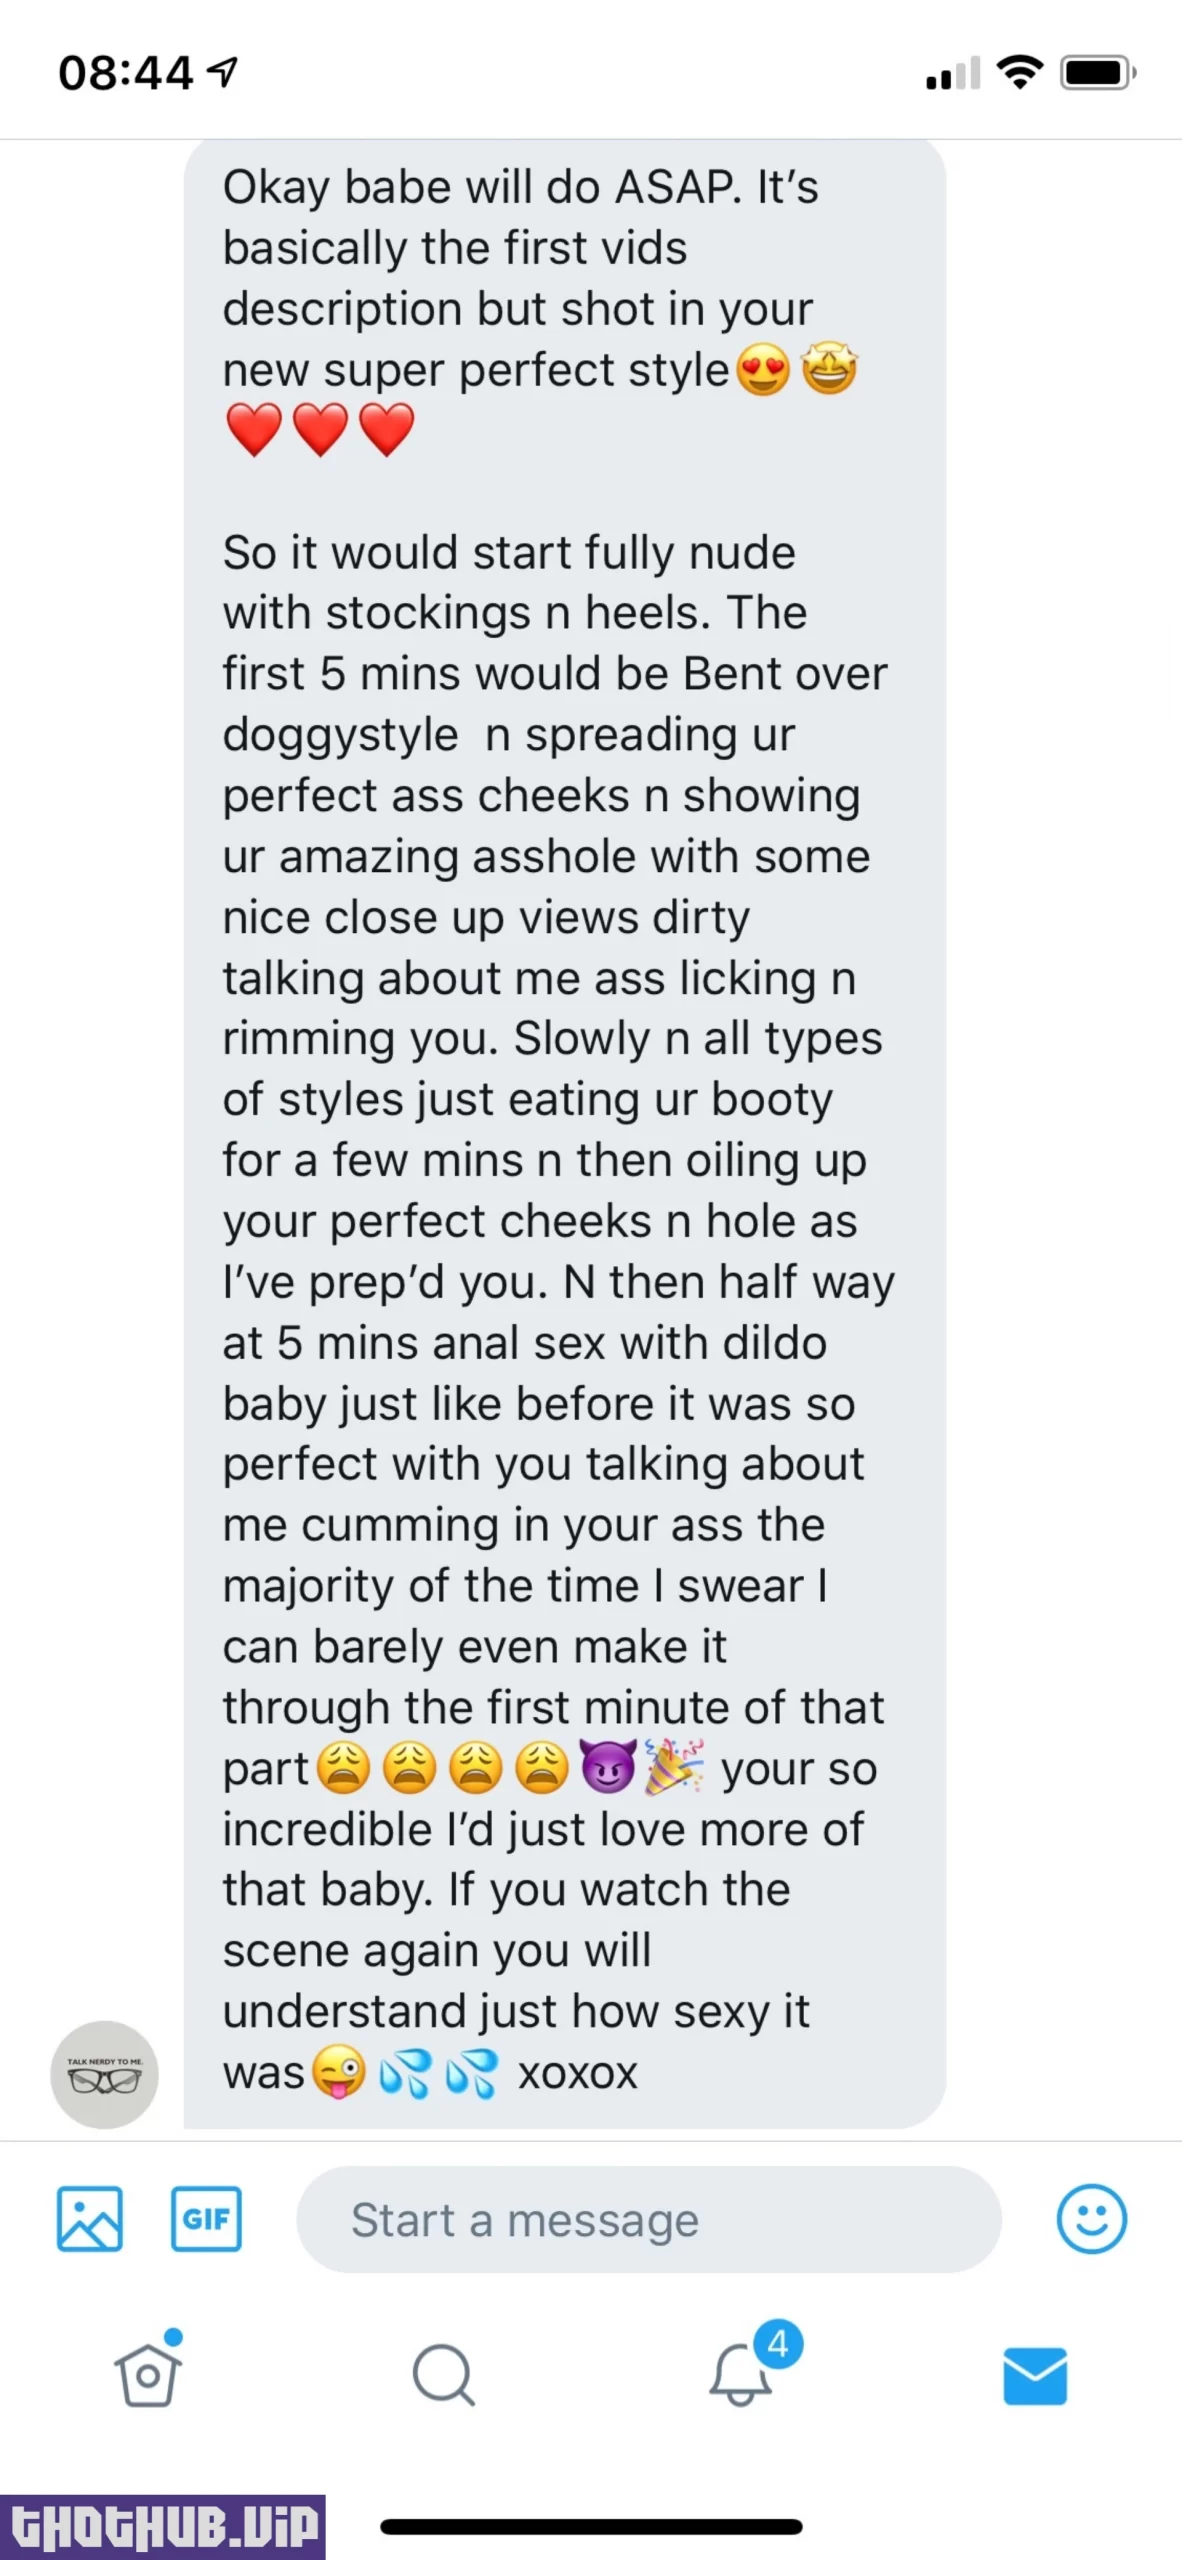This screenshot has width=1182, height=2560.
Task: Tap the location arrow beside the clock
Action: click(x=221, y=71)
